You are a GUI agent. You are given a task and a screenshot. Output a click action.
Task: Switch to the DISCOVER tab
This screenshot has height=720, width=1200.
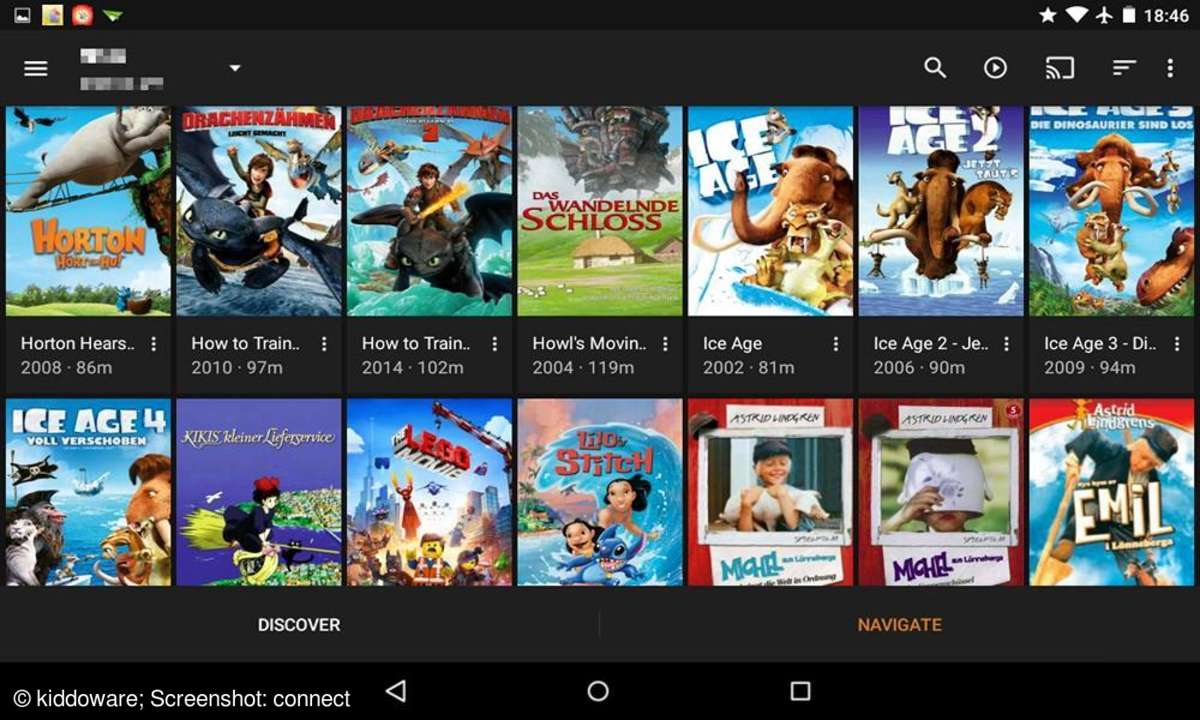click(299, 625)
